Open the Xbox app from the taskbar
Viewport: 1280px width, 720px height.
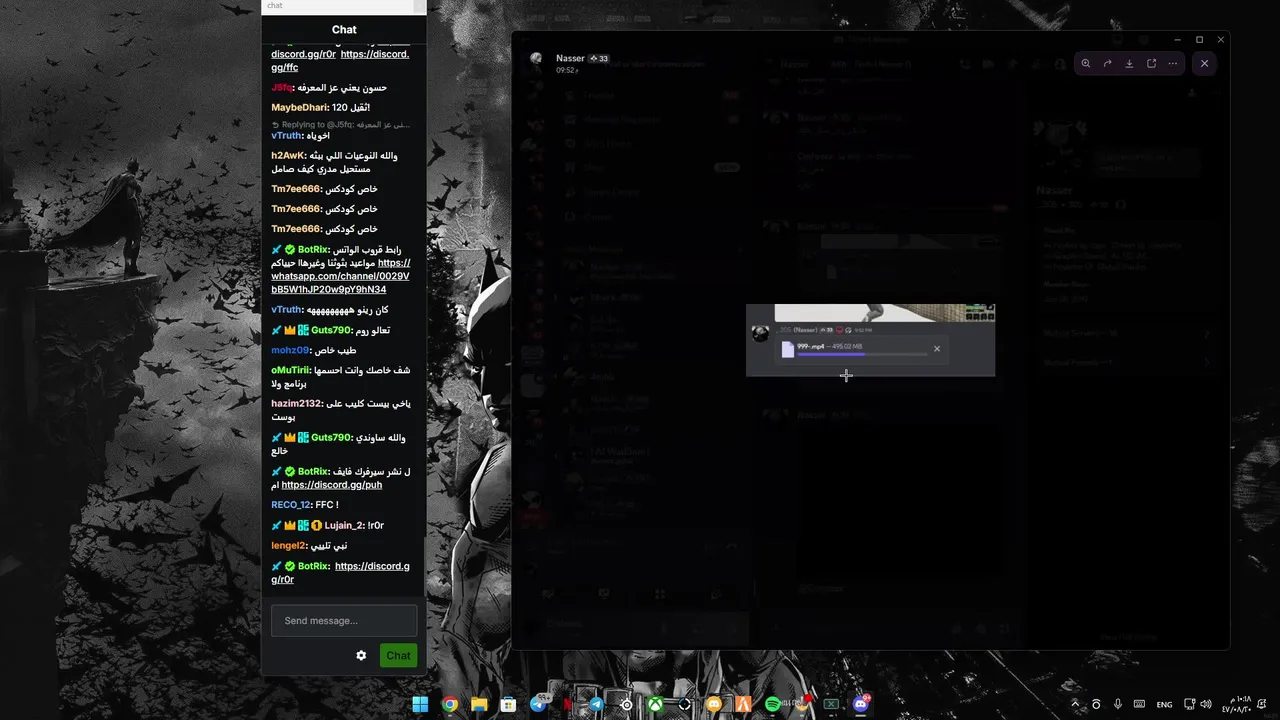click(655, 704)
